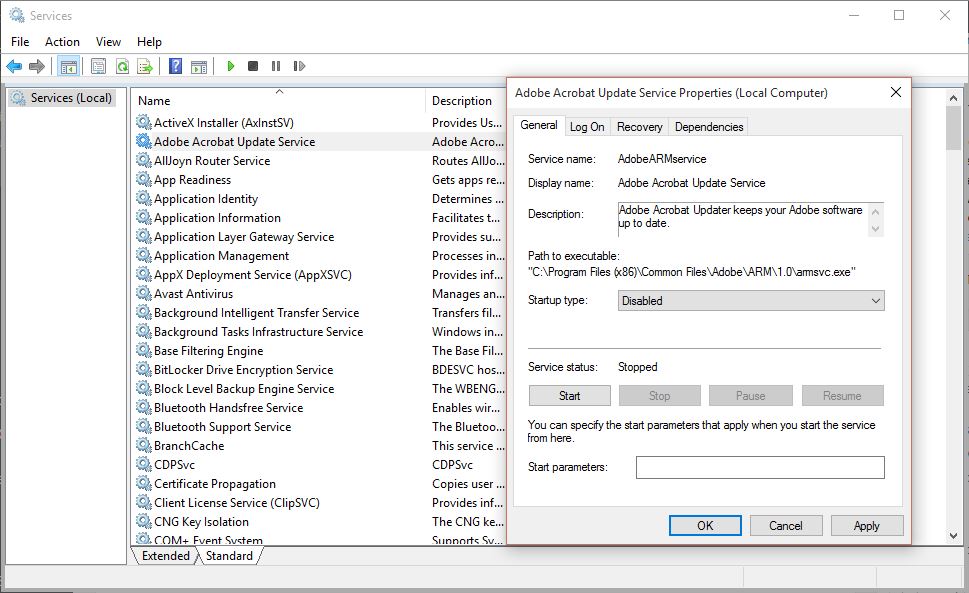Click the Export List toolbar icon
969x593 pixels.
coord(145,66)
